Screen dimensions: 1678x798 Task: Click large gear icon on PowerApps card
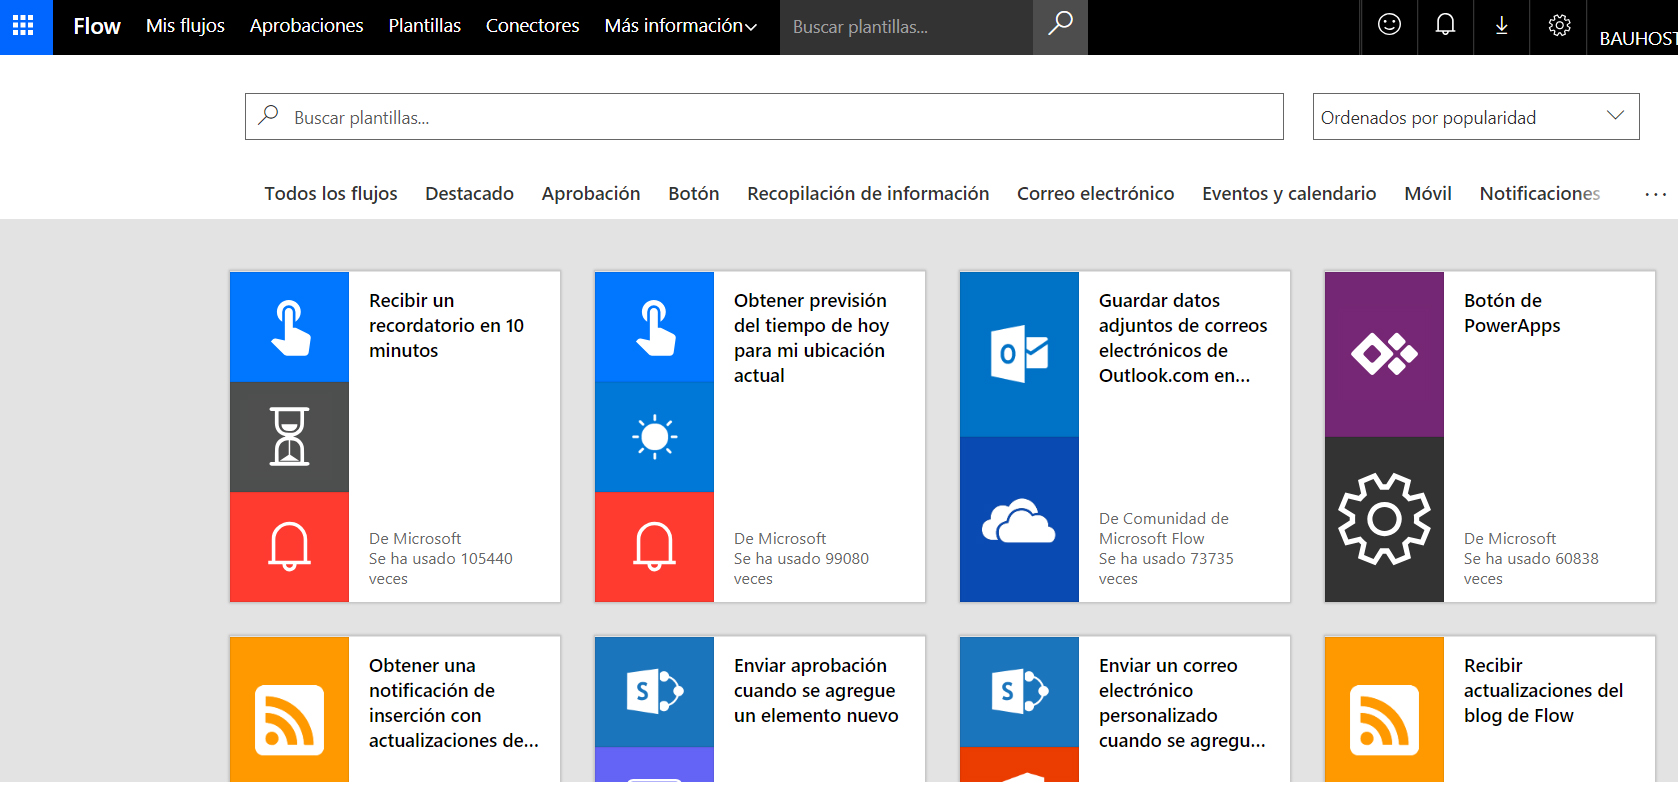coord(1385,519)
